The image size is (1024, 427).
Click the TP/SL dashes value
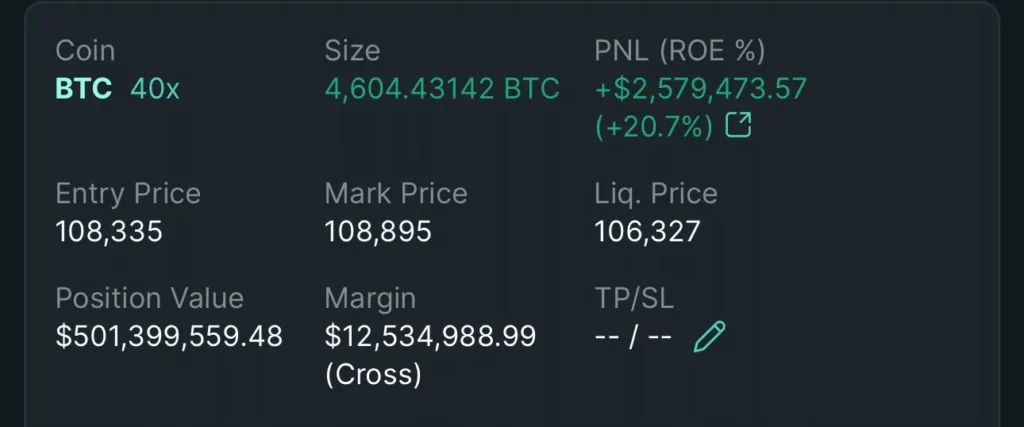[633, 337]
